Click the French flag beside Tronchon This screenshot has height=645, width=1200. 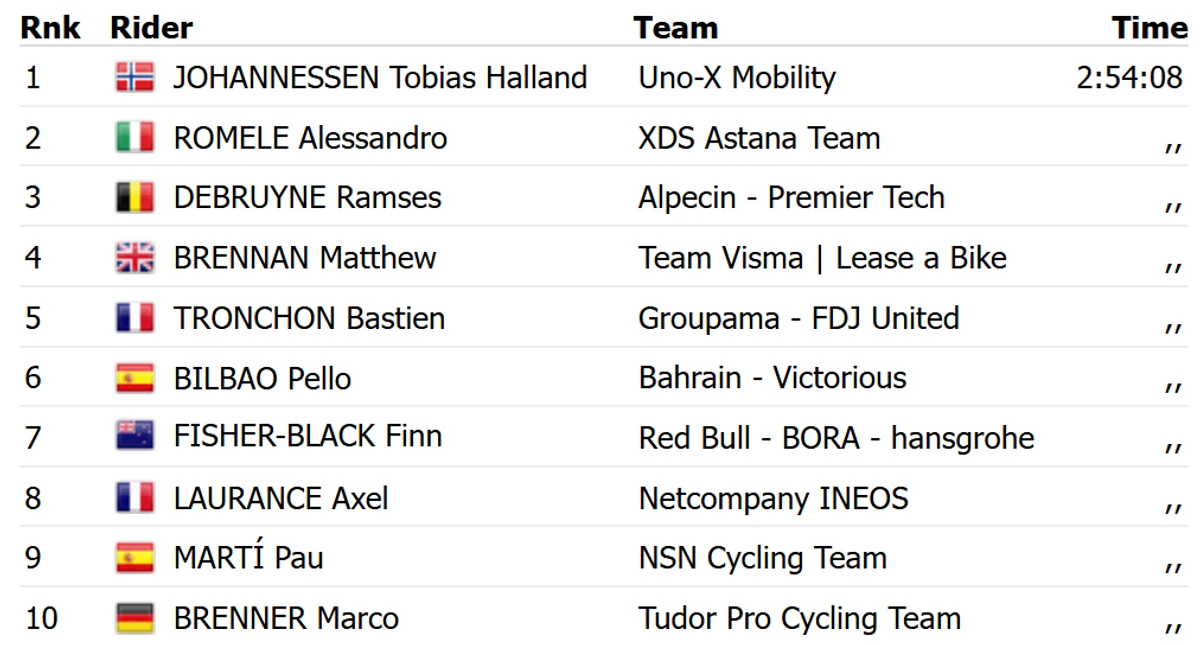click(135, 318)
